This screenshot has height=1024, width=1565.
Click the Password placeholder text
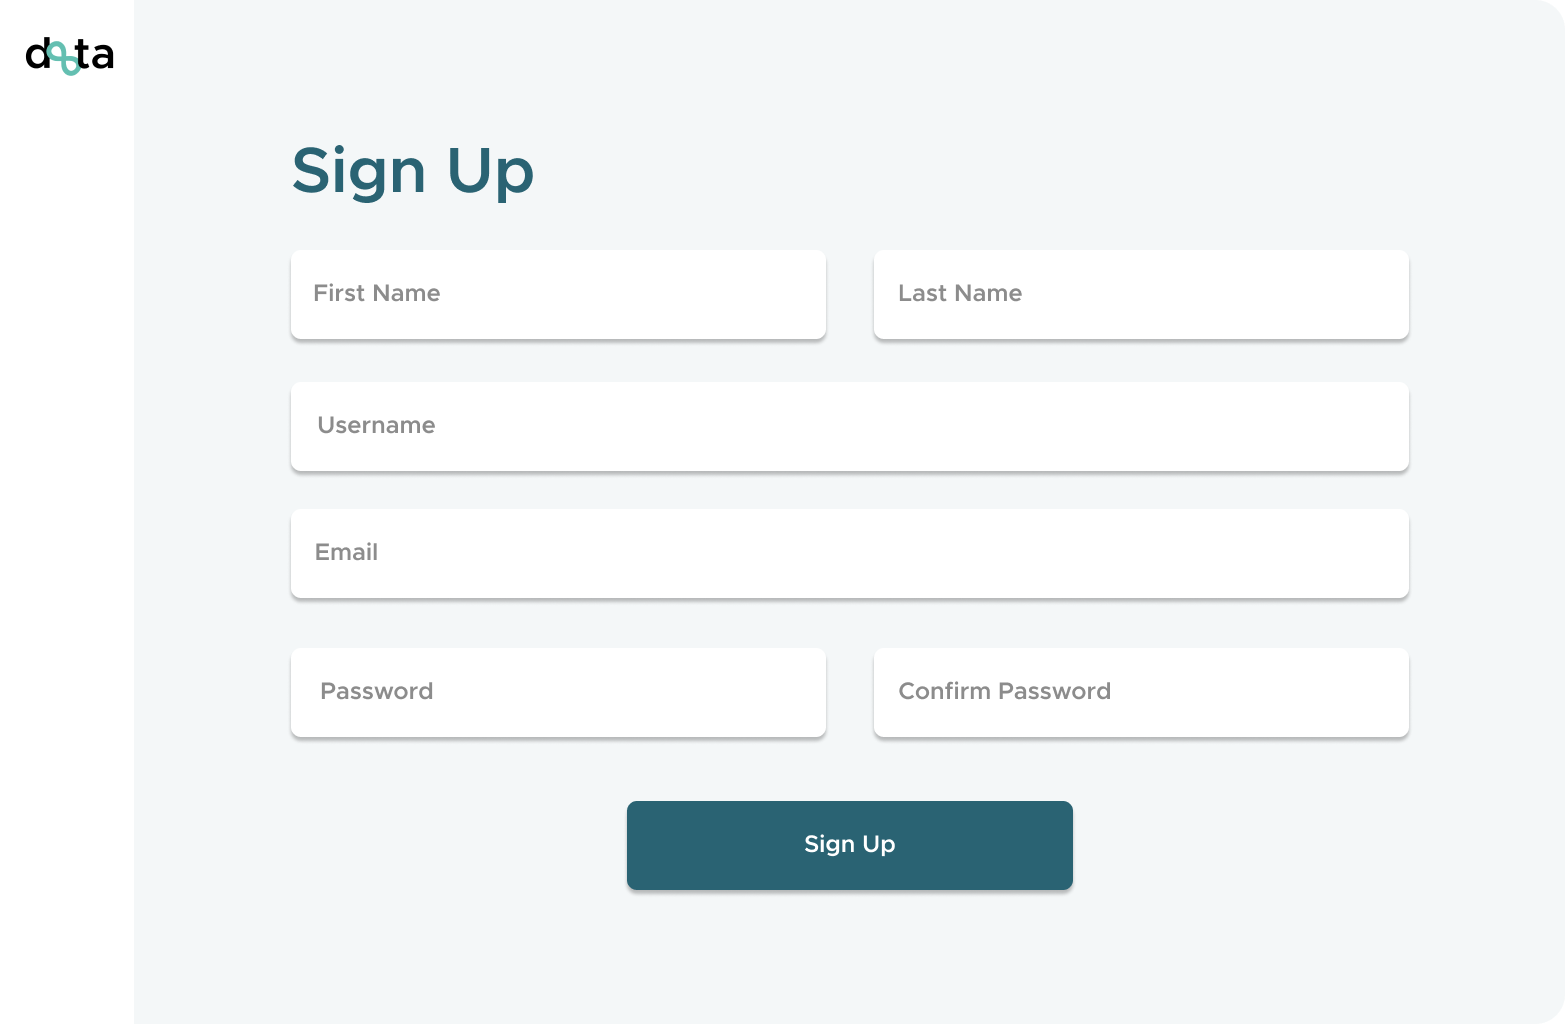377,691
